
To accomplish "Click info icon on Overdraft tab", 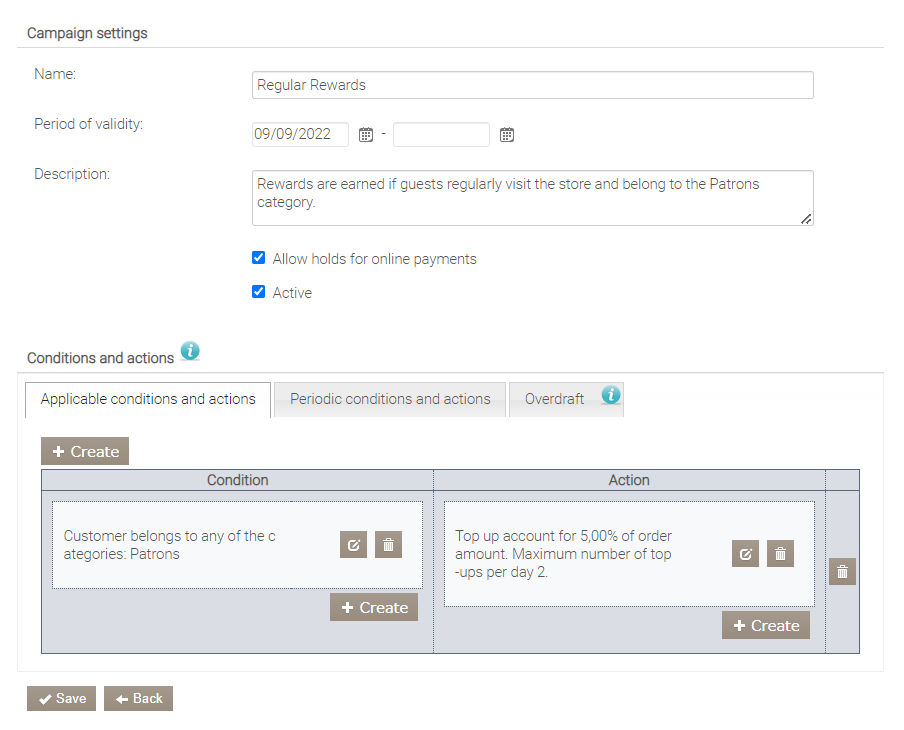I will pos(611,395).
